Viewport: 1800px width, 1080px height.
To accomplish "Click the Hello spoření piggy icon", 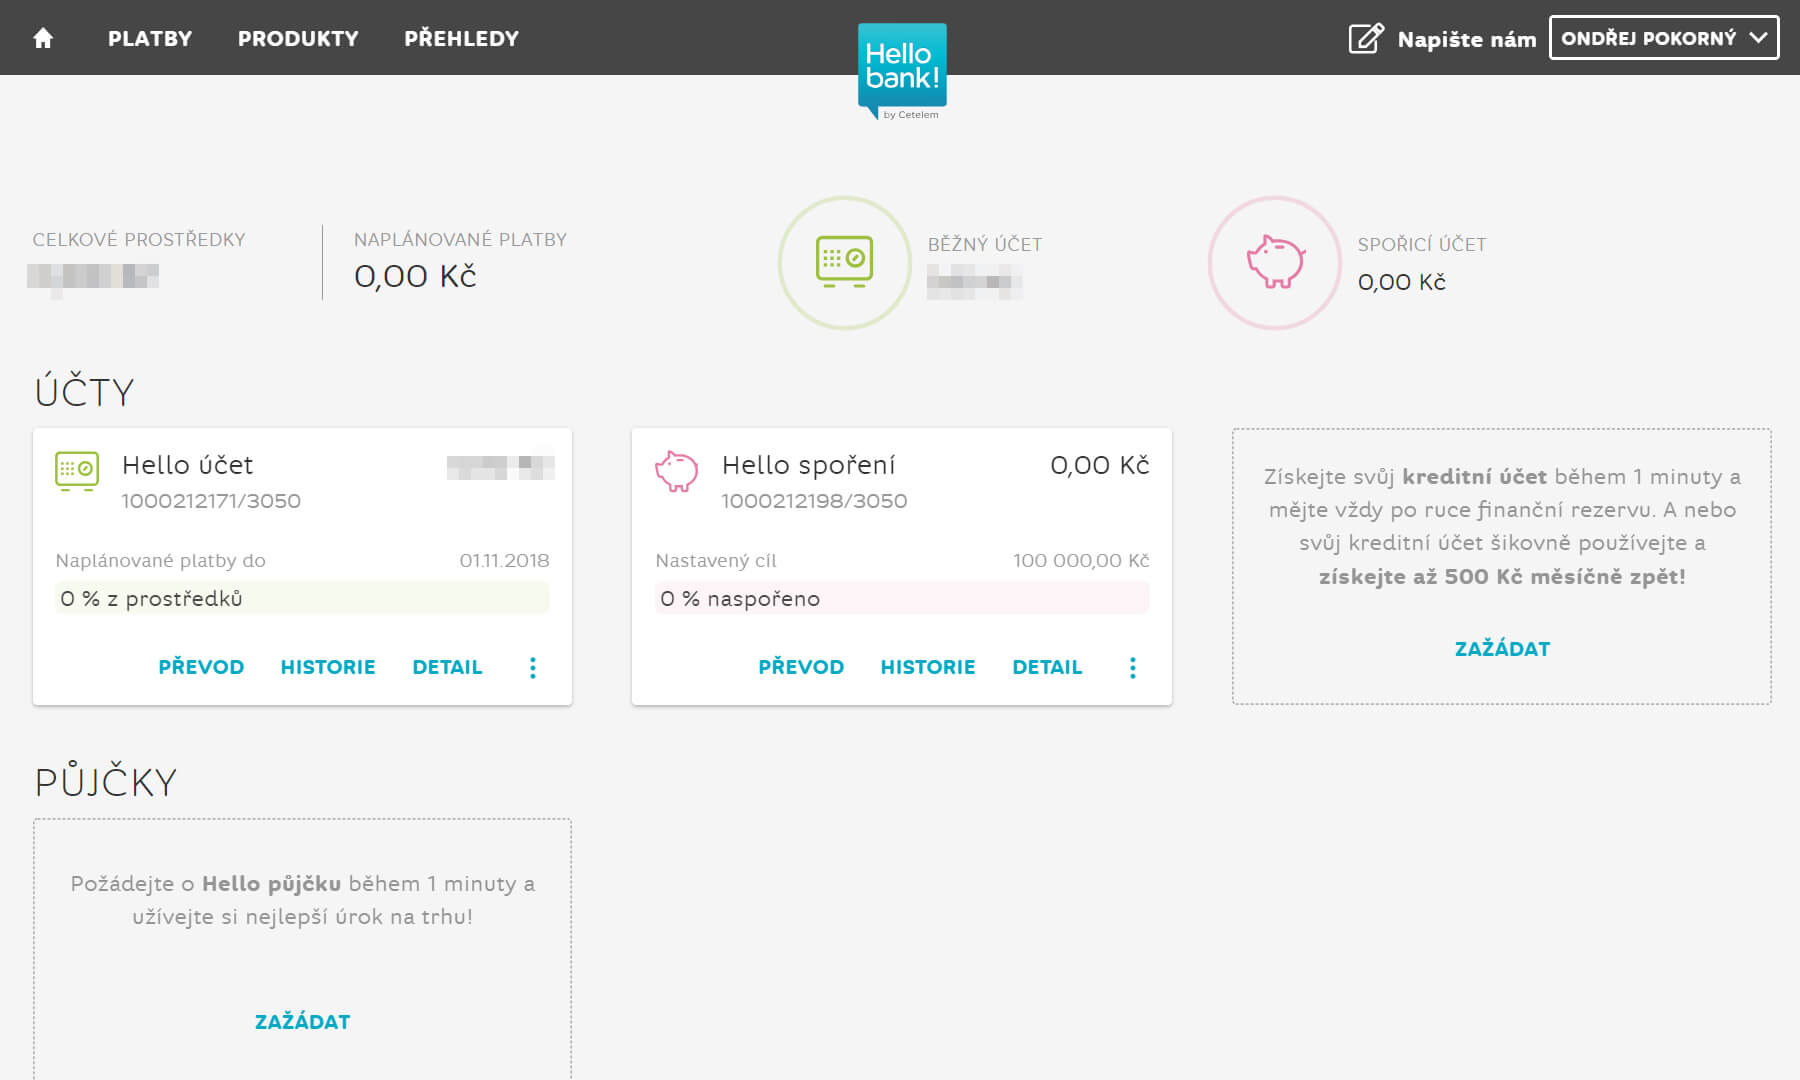I will 677,470.
